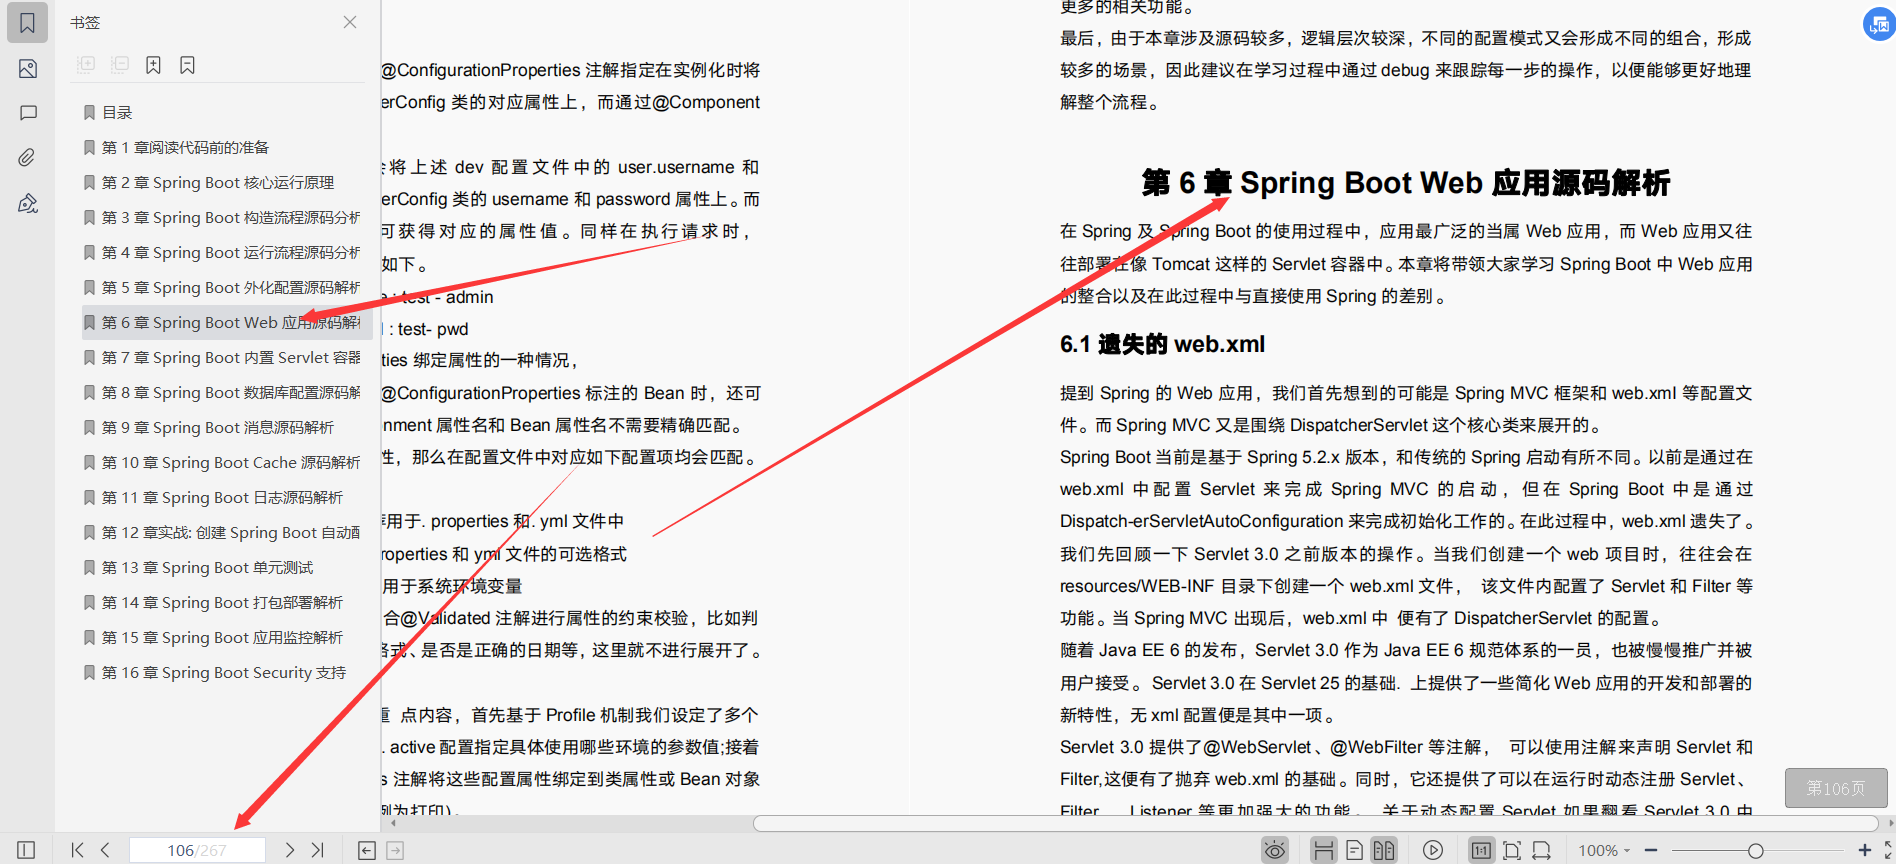
Task: Select 第 6 章 Spring Boot Web 应用 bookmark
Action: point(226,322)
